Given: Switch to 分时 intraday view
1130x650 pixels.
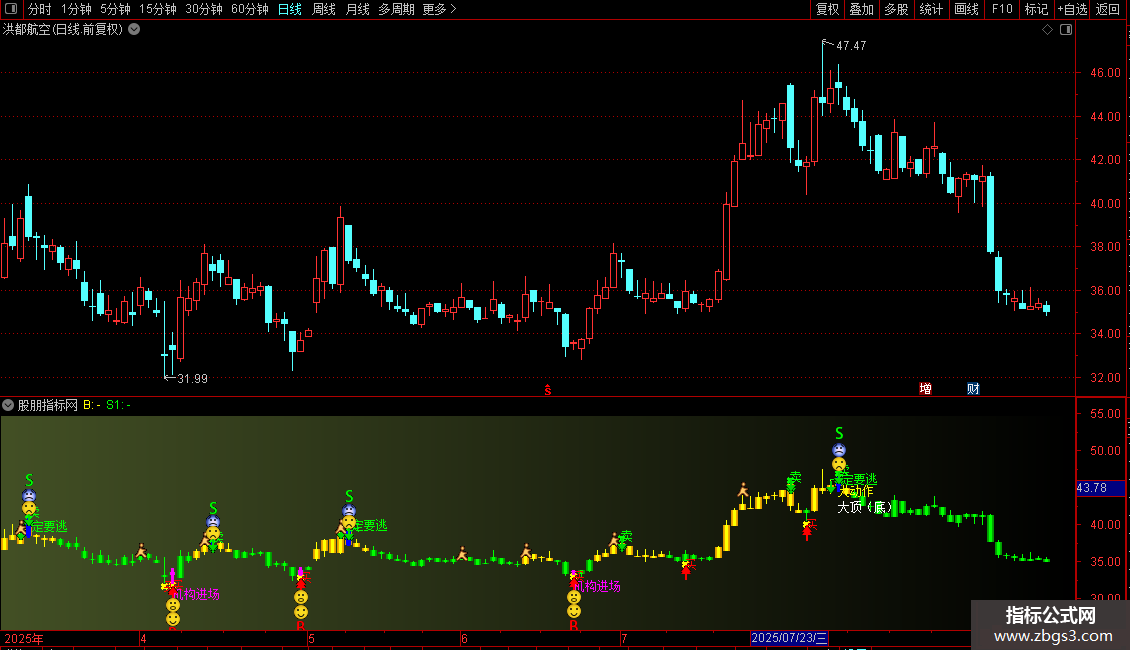Looking at the screenshot, I should click(40, 9).
